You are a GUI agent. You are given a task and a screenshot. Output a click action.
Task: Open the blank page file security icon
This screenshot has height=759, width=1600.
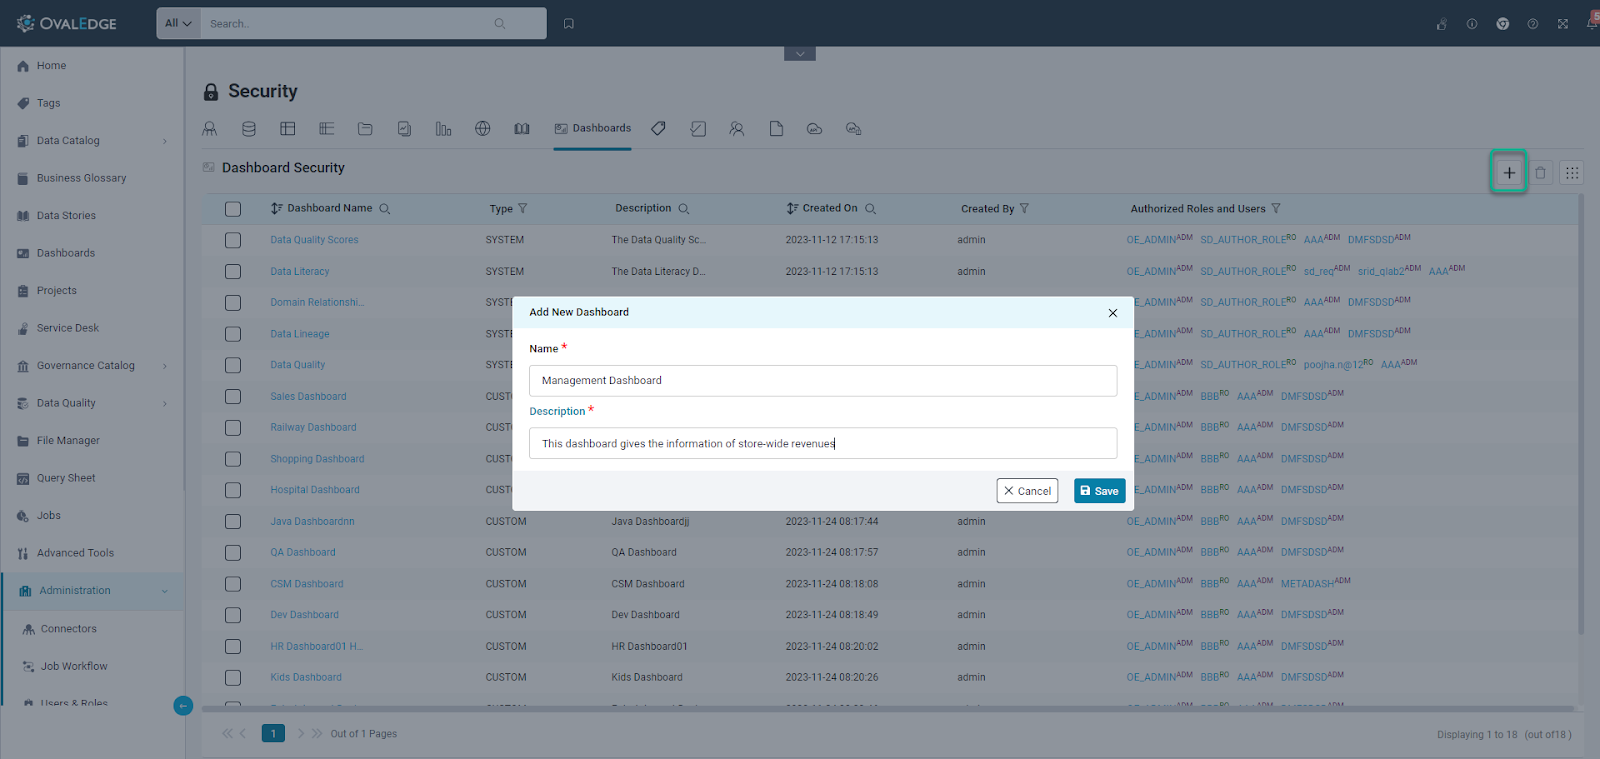(x=776, y=129)
